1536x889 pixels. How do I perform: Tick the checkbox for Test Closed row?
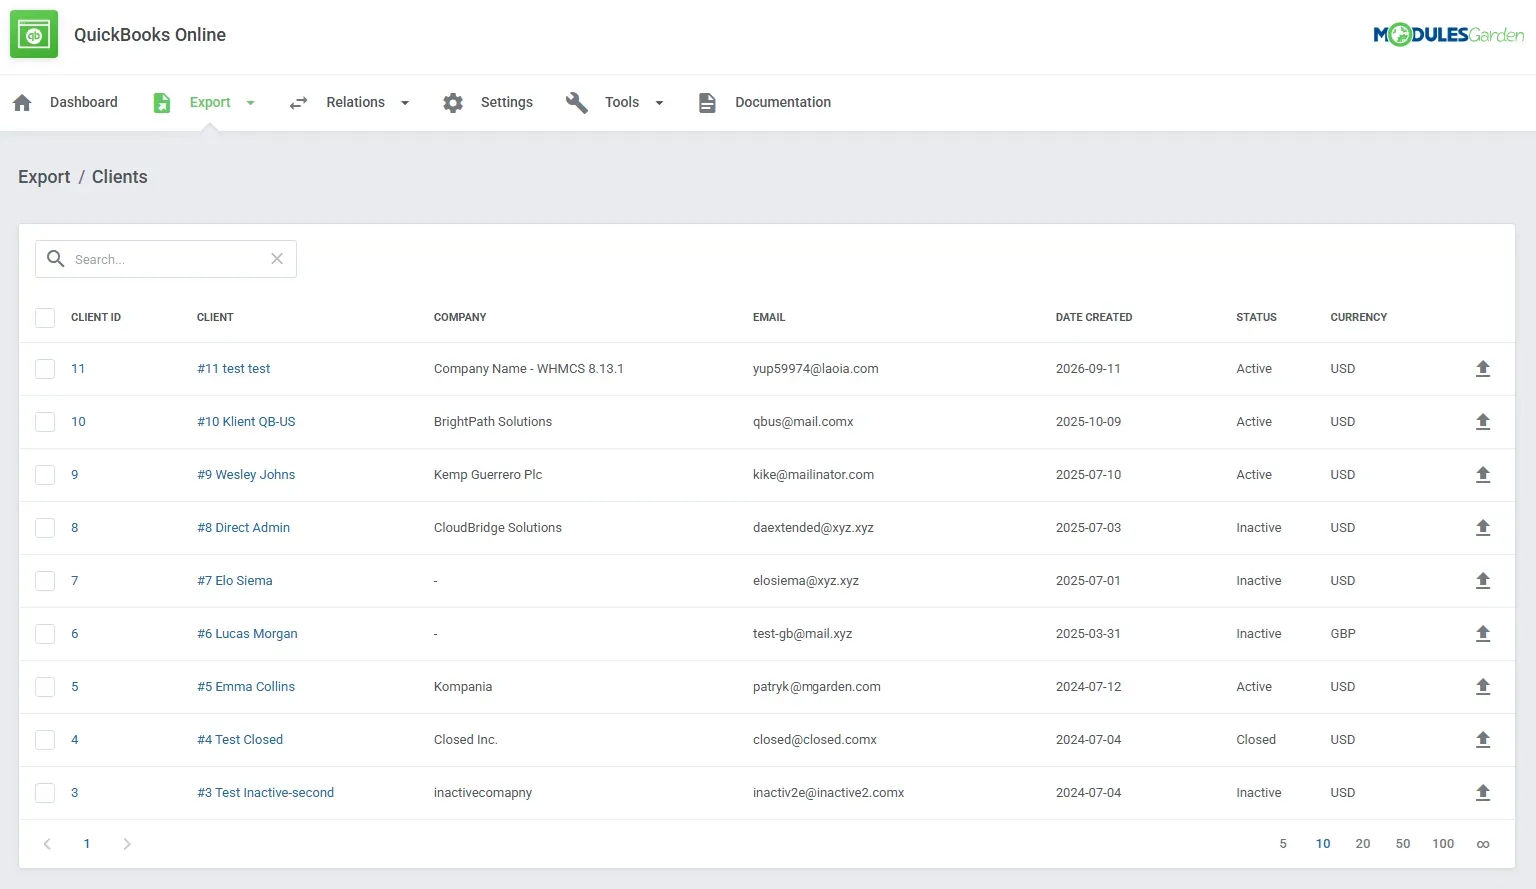tap(45, 740)
